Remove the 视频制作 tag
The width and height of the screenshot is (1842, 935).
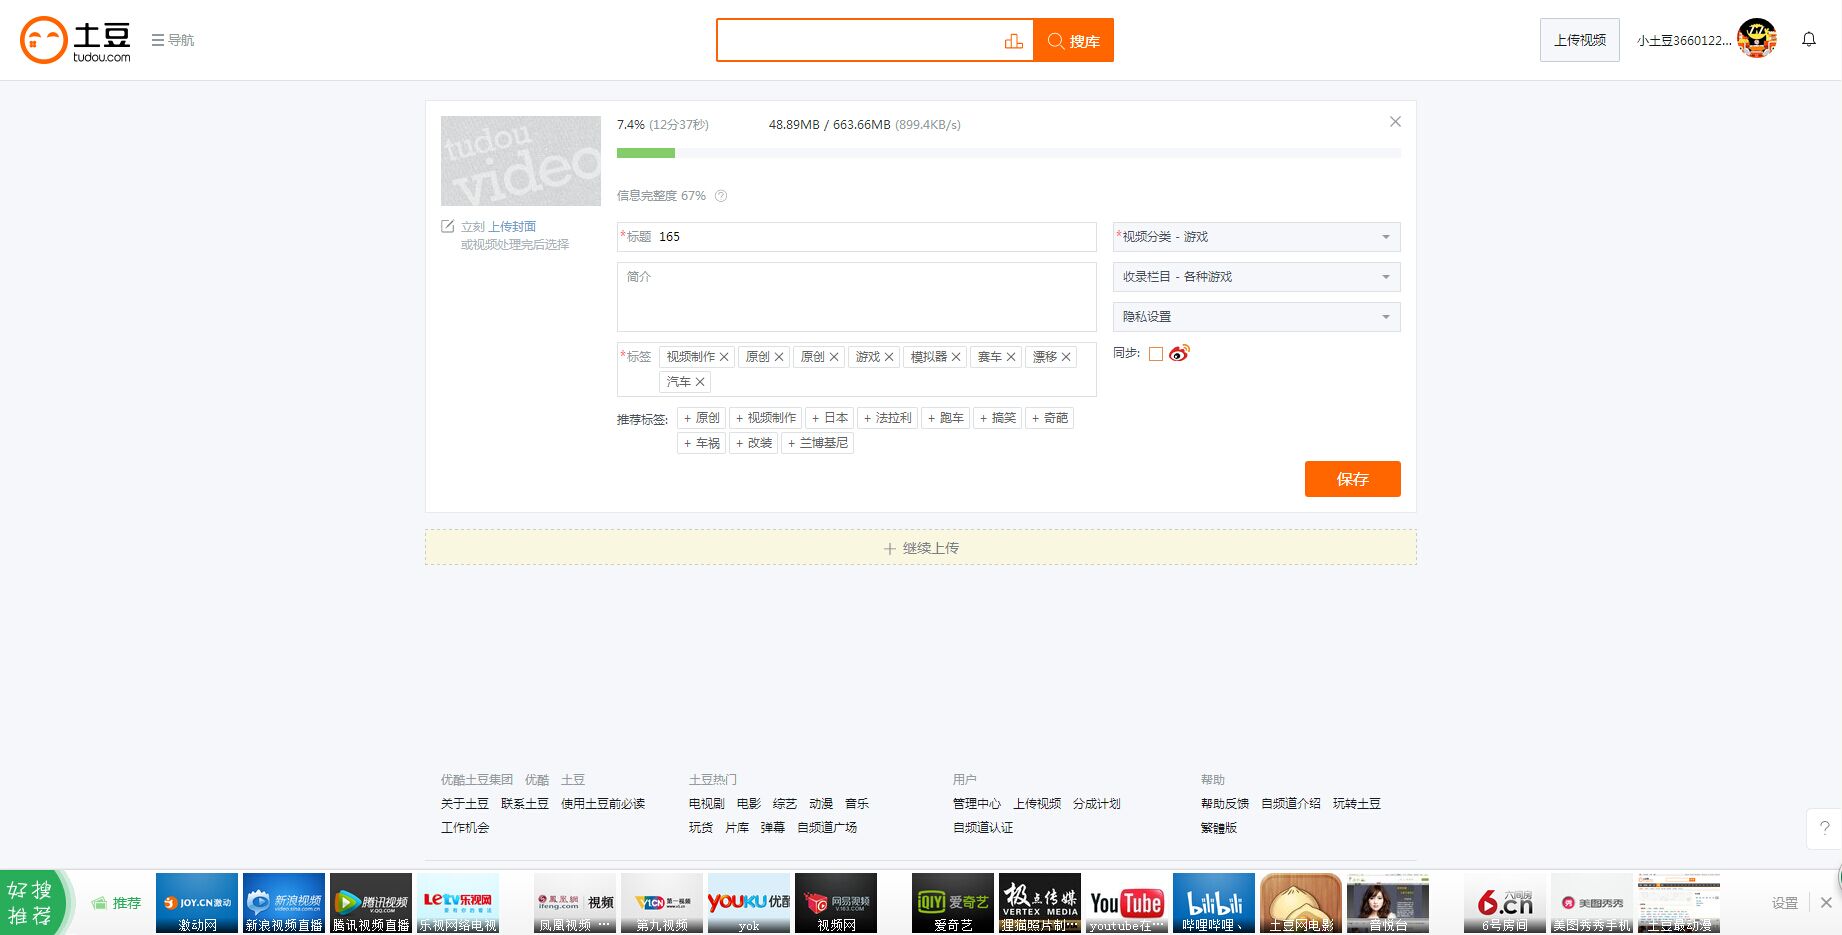724,357
